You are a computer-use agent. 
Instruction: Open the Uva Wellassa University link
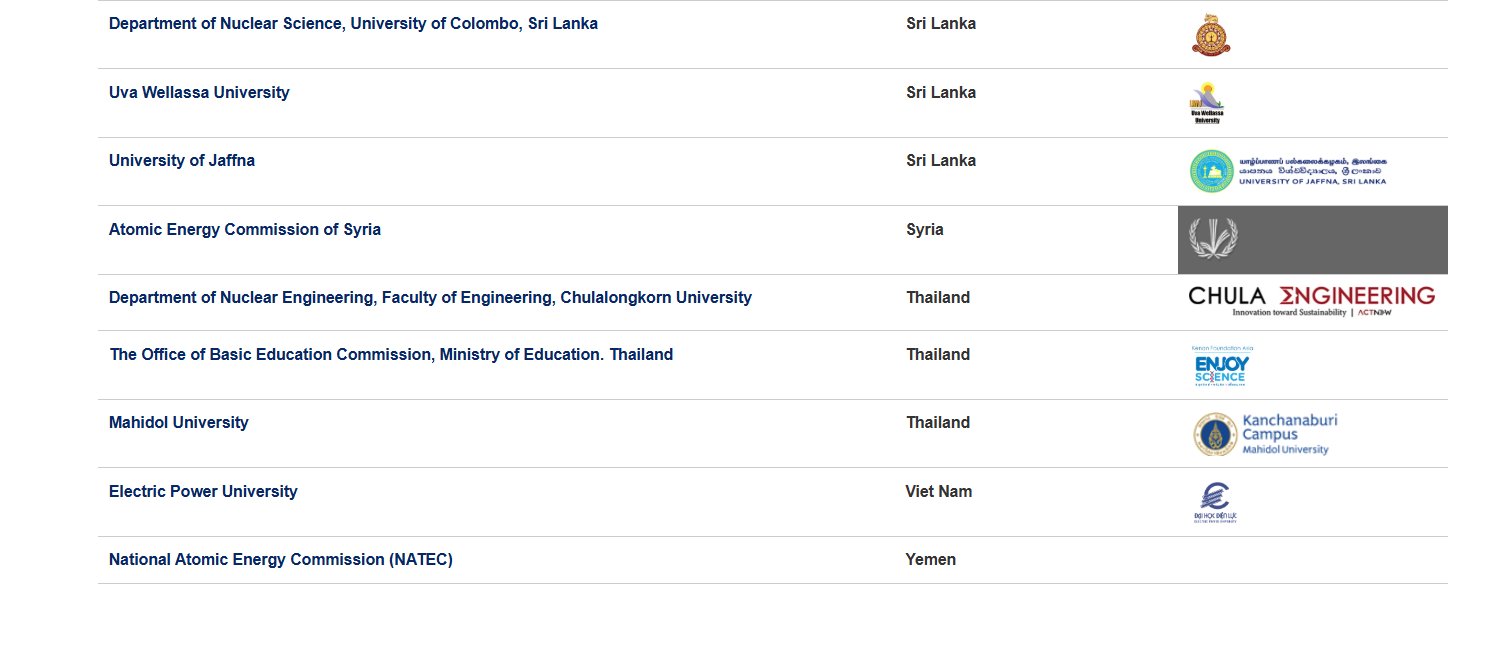coord(199,92)
